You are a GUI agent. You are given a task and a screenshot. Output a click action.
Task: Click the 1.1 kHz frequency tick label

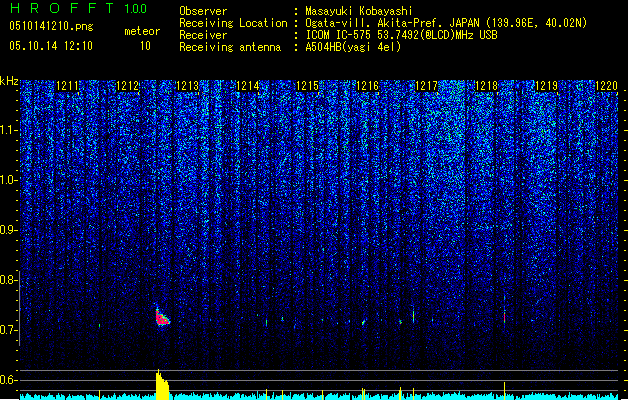[x=9, y=130]
